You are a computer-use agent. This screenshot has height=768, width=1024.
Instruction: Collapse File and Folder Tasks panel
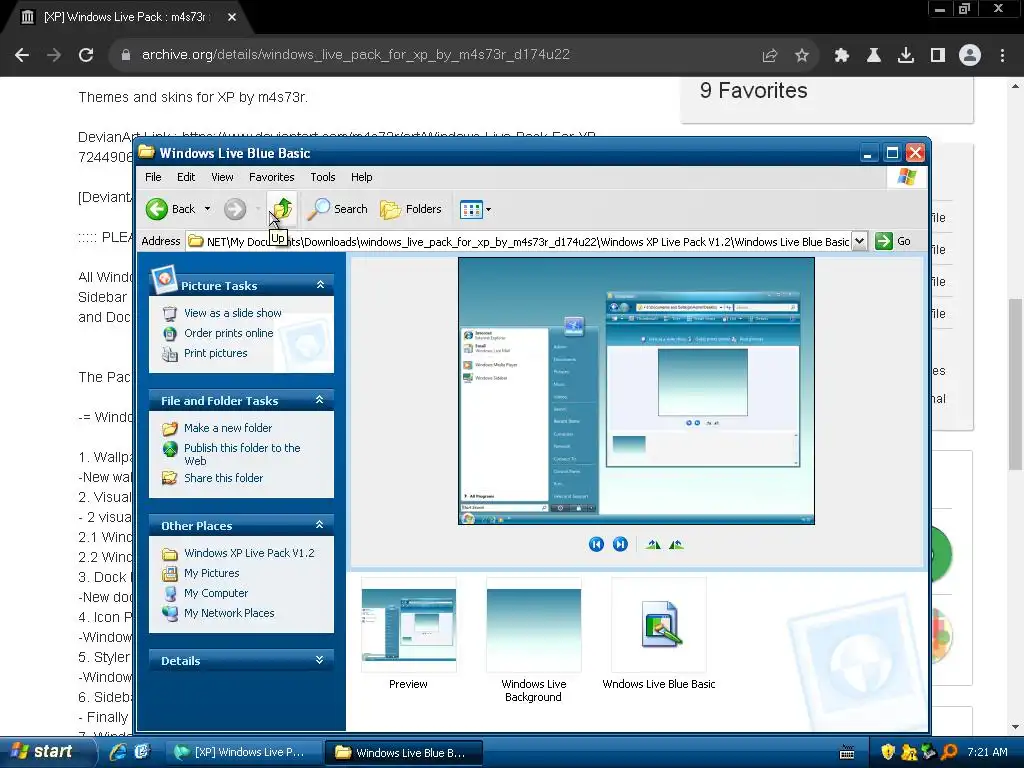(x=320, y=400)
